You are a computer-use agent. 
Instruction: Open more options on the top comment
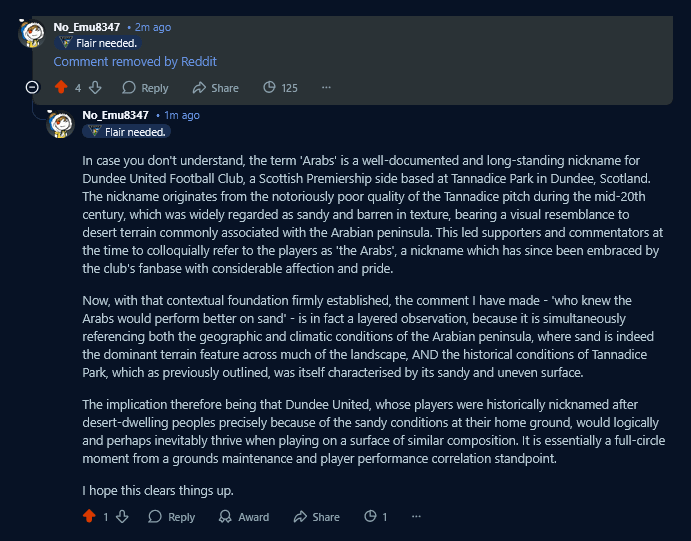click(x=326, y=88)
